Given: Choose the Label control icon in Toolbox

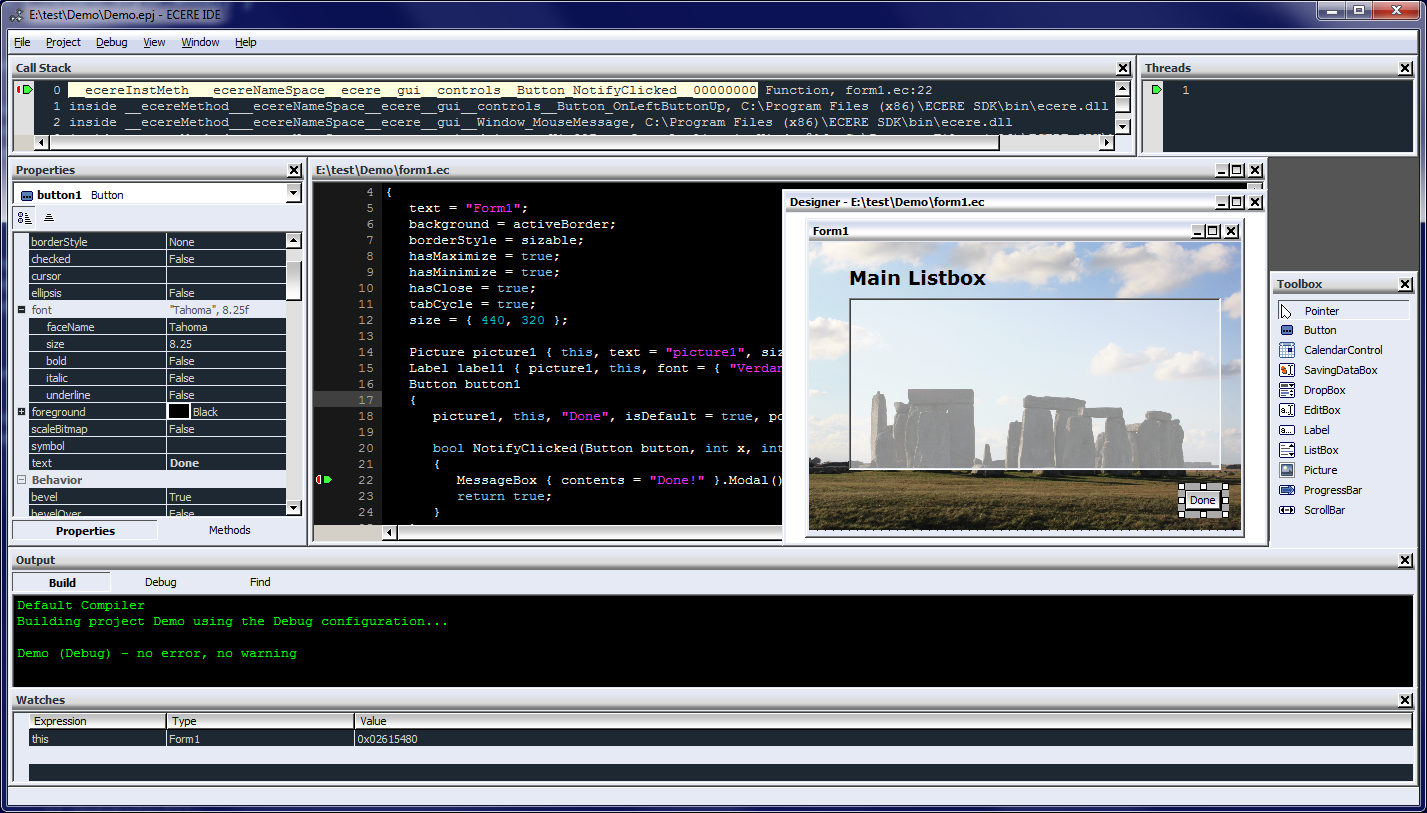Looking at the screenshot, I should click(1286, 430).
